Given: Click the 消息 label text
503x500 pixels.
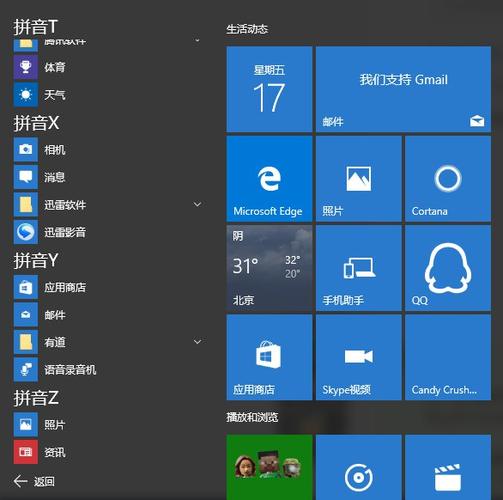Looking at the screenshot, I should 55,177.
